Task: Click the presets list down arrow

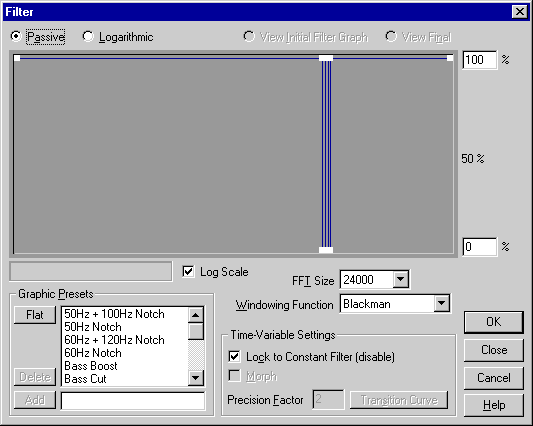Action: tap(196, 377)
